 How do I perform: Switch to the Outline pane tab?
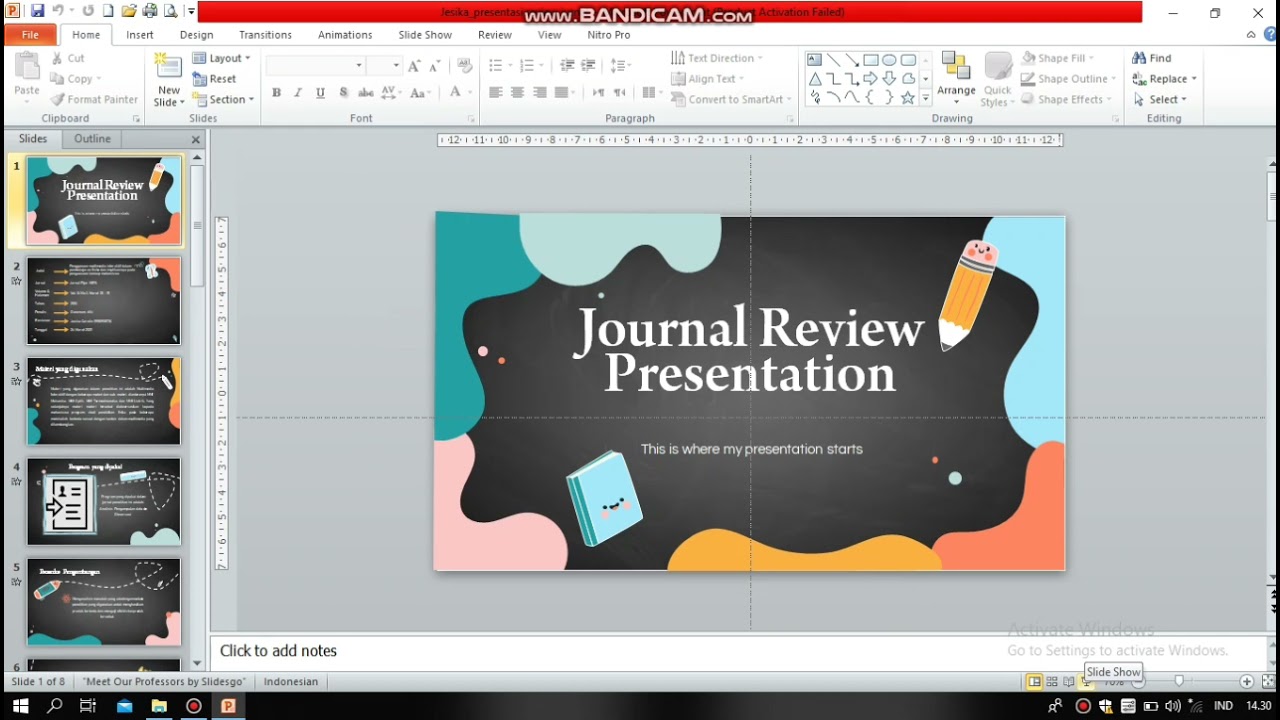tap(92, 139)
